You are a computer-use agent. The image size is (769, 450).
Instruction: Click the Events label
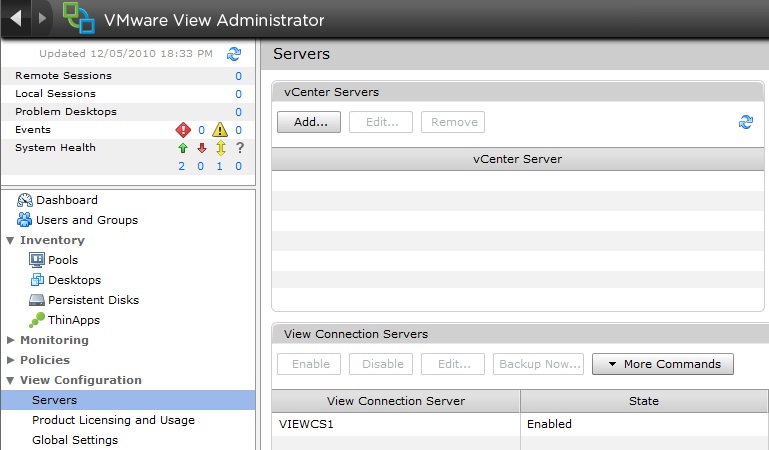tap(33, 129)
